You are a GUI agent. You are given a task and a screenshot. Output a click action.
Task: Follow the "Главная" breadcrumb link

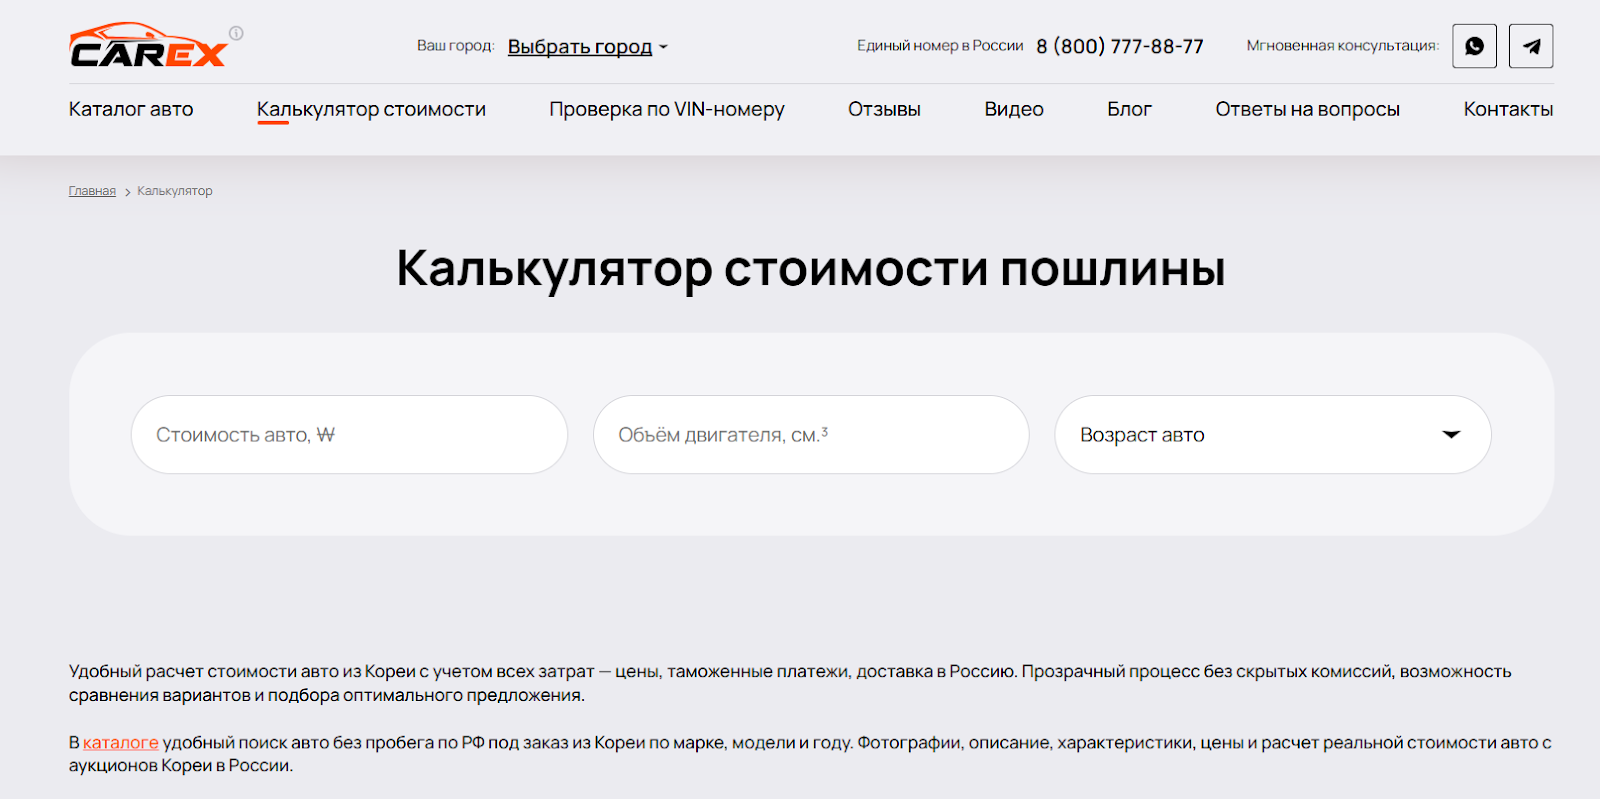tap(92, 191)
